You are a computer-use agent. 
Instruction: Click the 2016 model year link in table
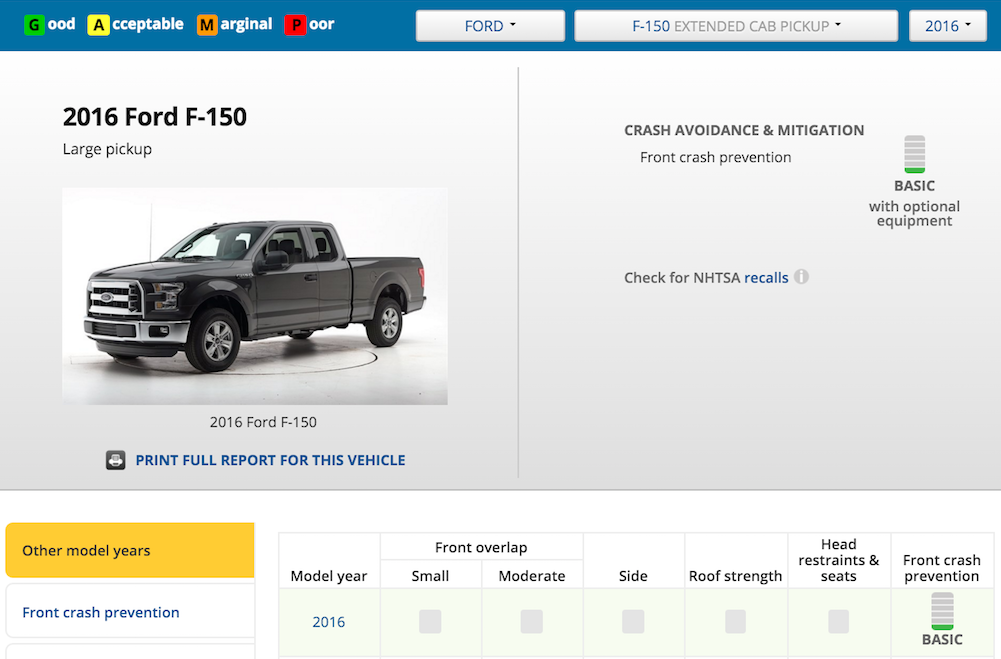(329, 622)
